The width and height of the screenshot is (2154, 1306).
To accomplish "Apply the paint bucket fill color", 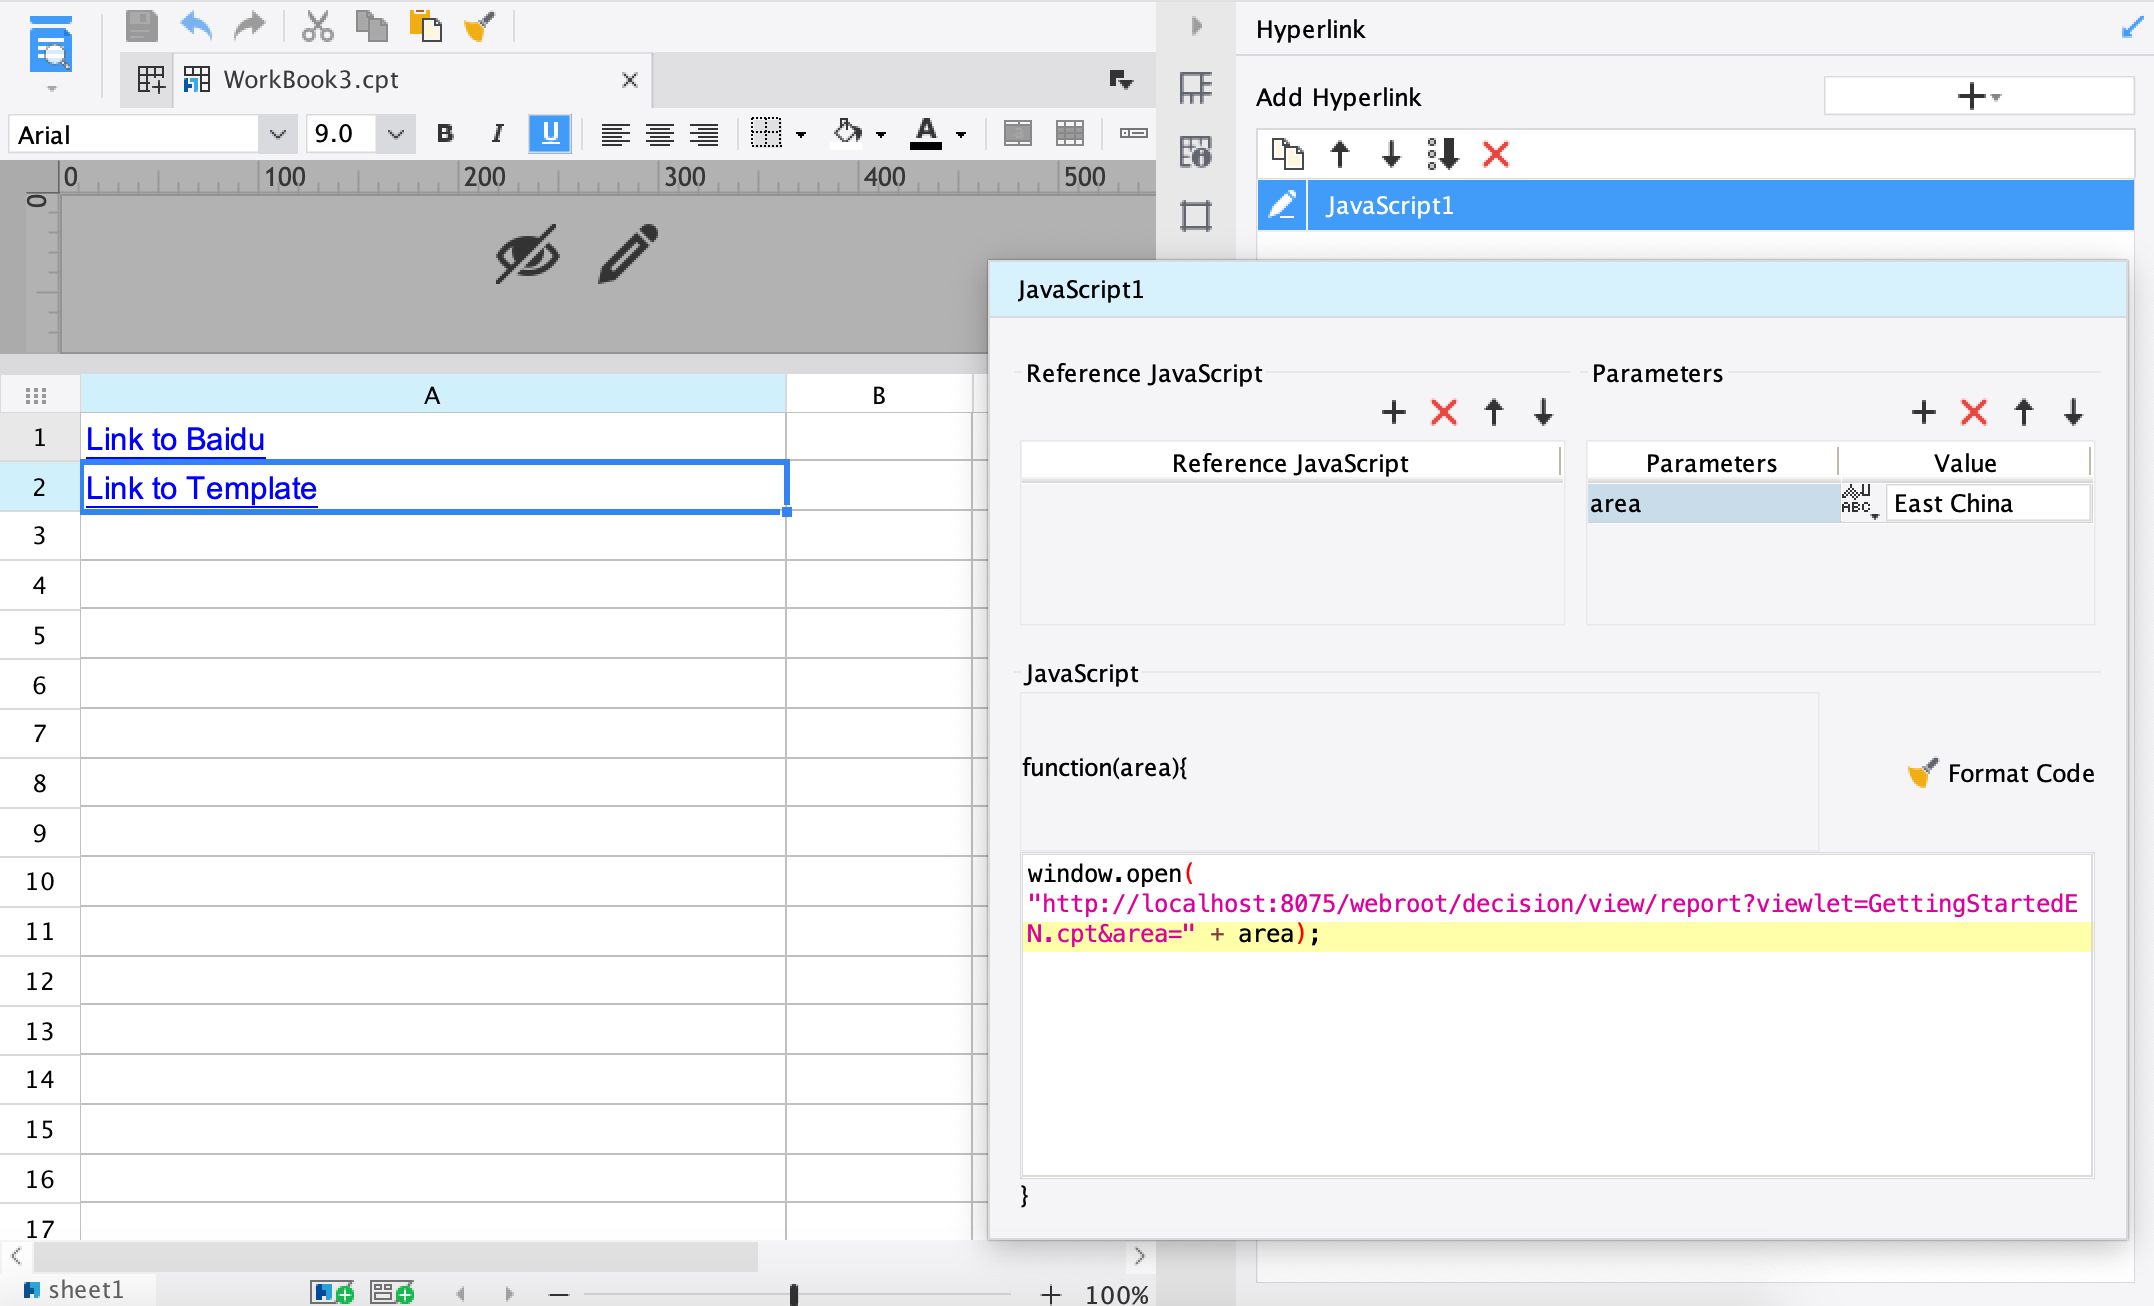I will point(848,133).
